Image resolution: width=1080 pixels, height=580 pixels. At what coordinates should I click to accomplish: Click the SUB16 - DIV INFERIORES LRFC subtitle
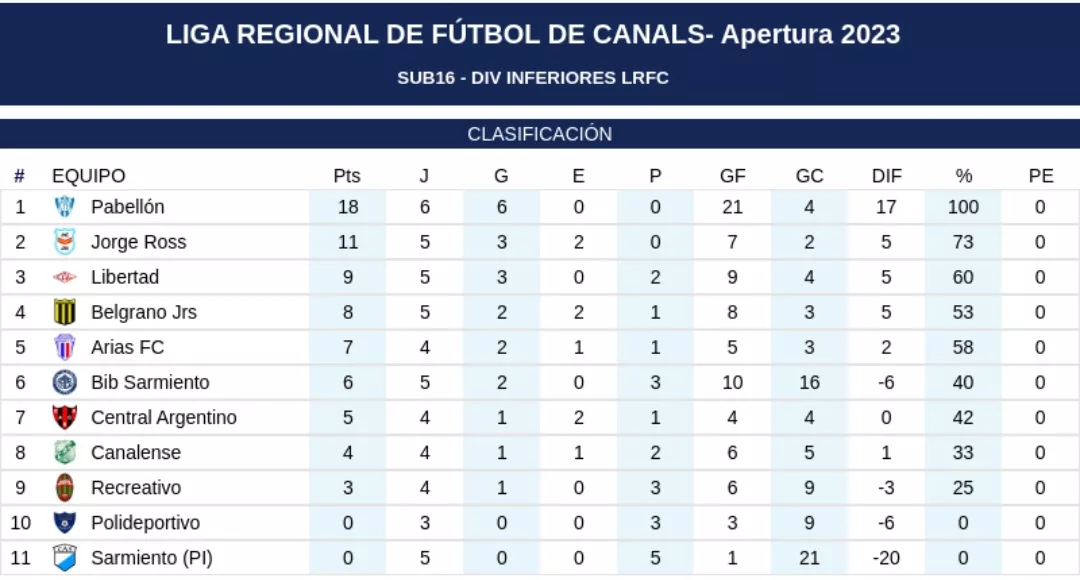pyautogui.click(x=533, y=78)
